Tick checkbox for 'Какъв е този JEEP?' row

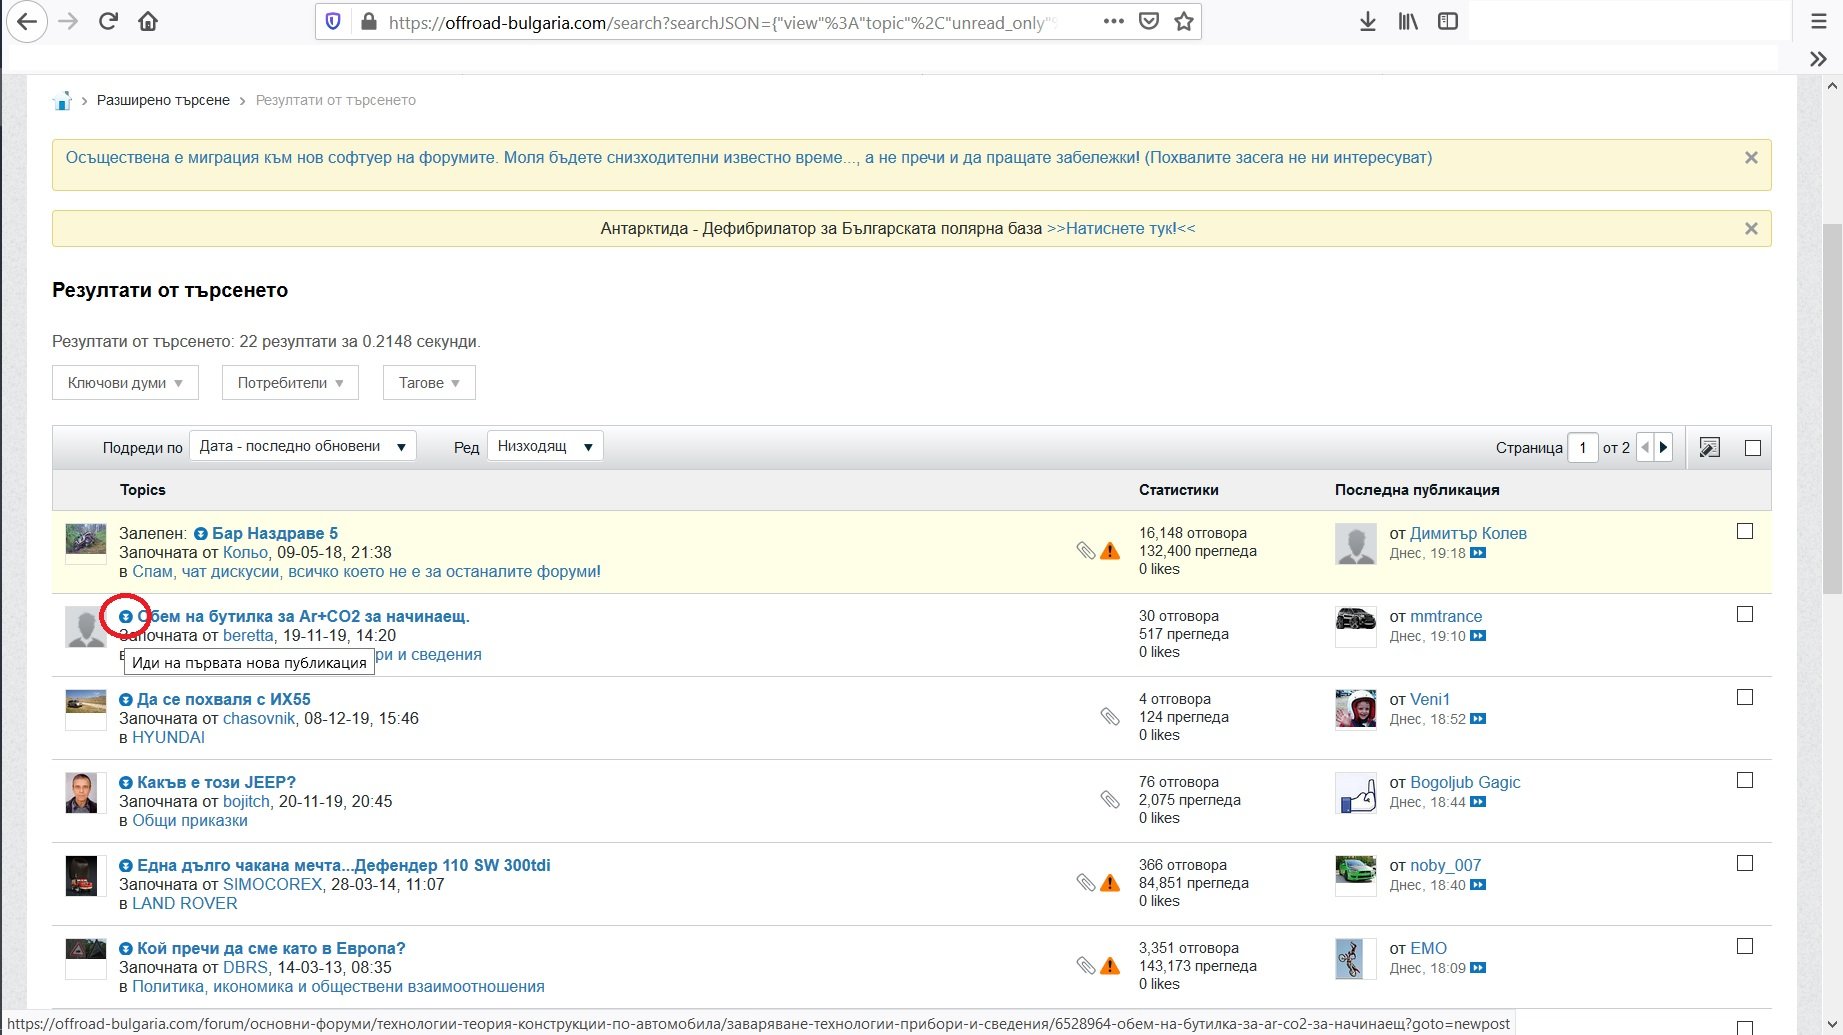(x=1745, y=780)
